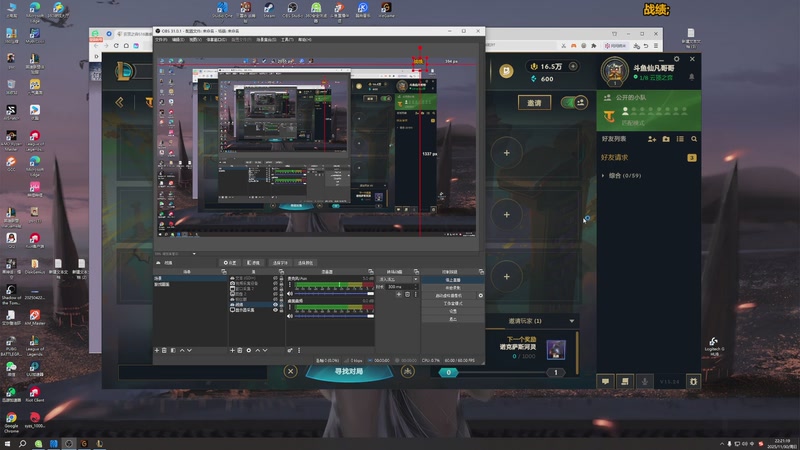This screenshot has height=450, width=800.
Task: Open advanced audio properties gear in mixer
Action: click(290, 351)
